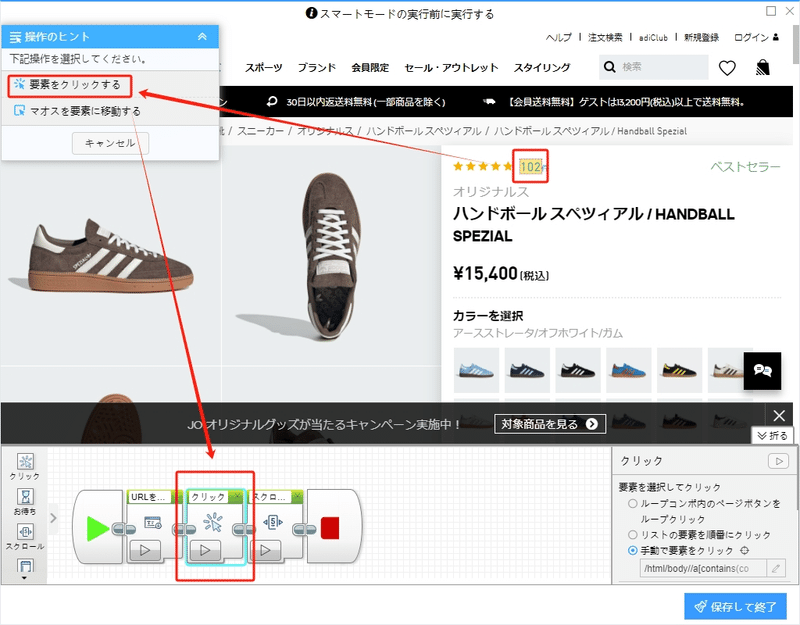Edit the XPath with pencil icon

(x=776, y=568)
